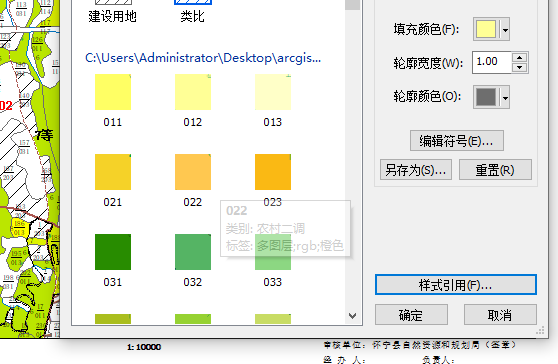Image resolution: width=558 pixels, height=364 pixels.
Task: Select the 012 light yellow symbol
Action: tap(193, 92)
